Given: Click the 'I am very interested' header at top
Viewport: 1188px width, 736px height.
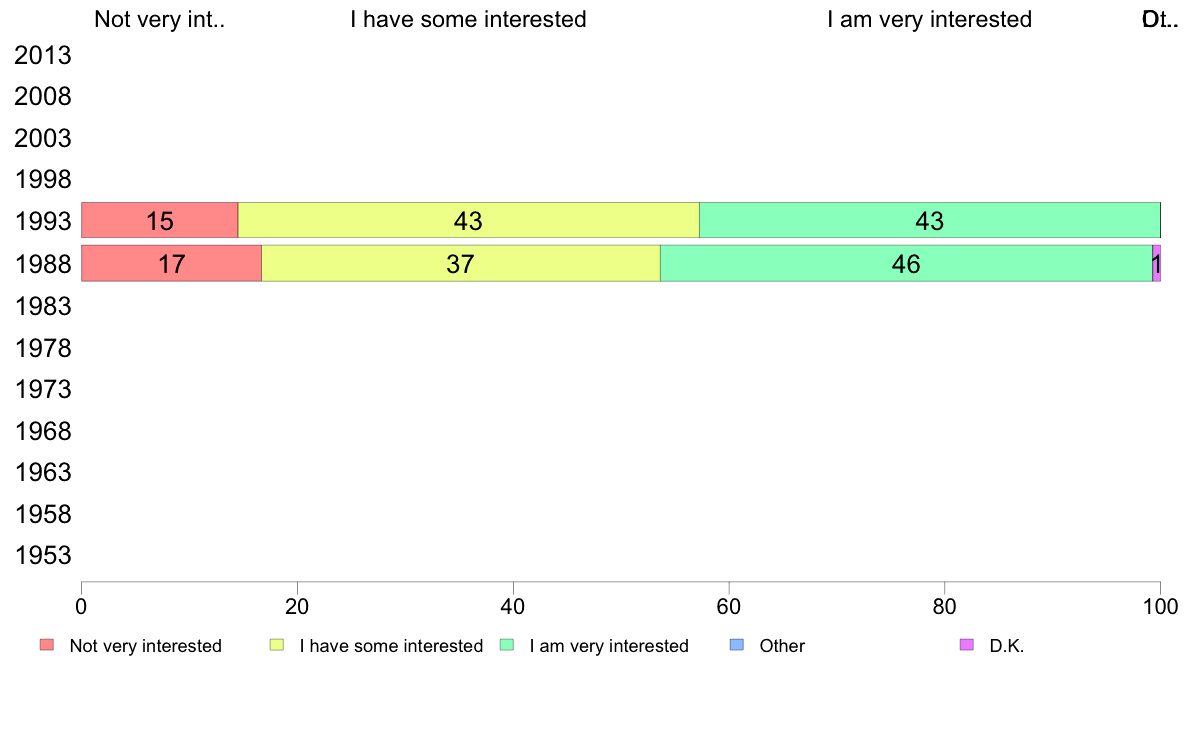Looking at the screenshot, I should pos(930,19).
